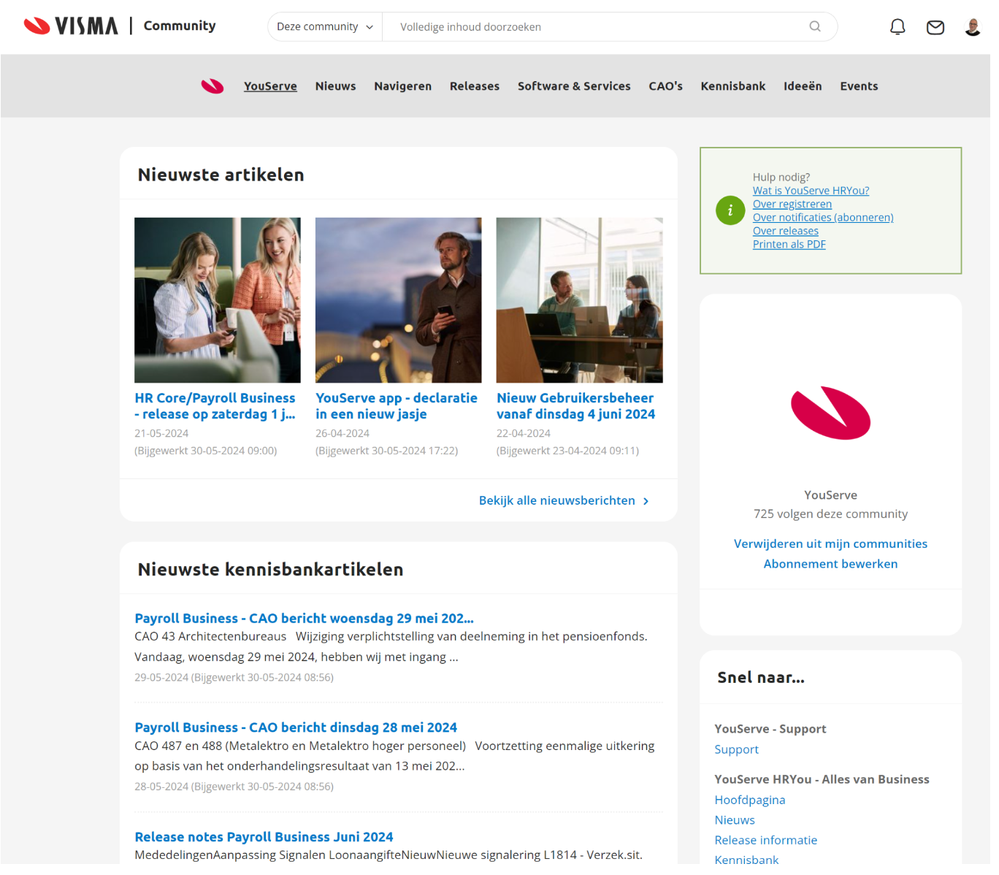Expand the Deze community dropdown
Screen dimensions: 999x875
[x=324, y=27]
